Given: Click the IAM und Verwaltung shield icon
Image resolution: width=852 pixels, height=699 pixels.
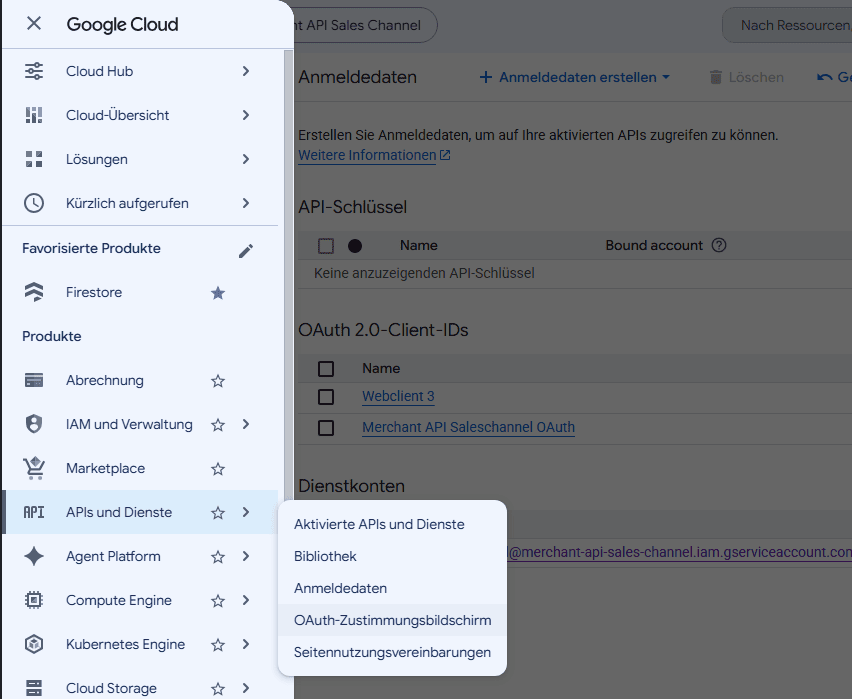Looking at the screenshot, I should (x=34, y=424).
